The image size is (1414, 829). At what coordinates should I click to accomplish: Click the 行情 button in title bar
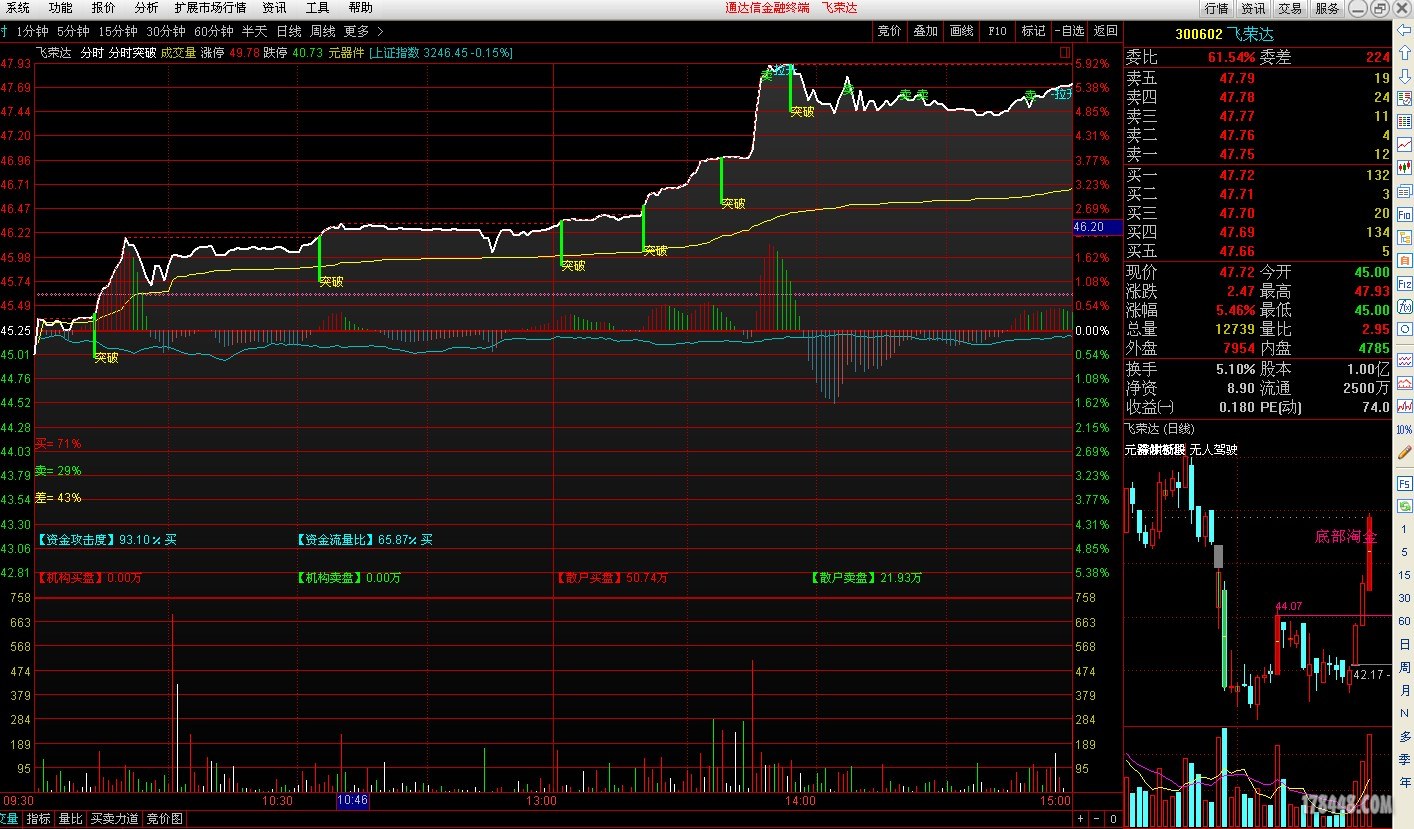pyautogui.click(x=1216, y=8)
